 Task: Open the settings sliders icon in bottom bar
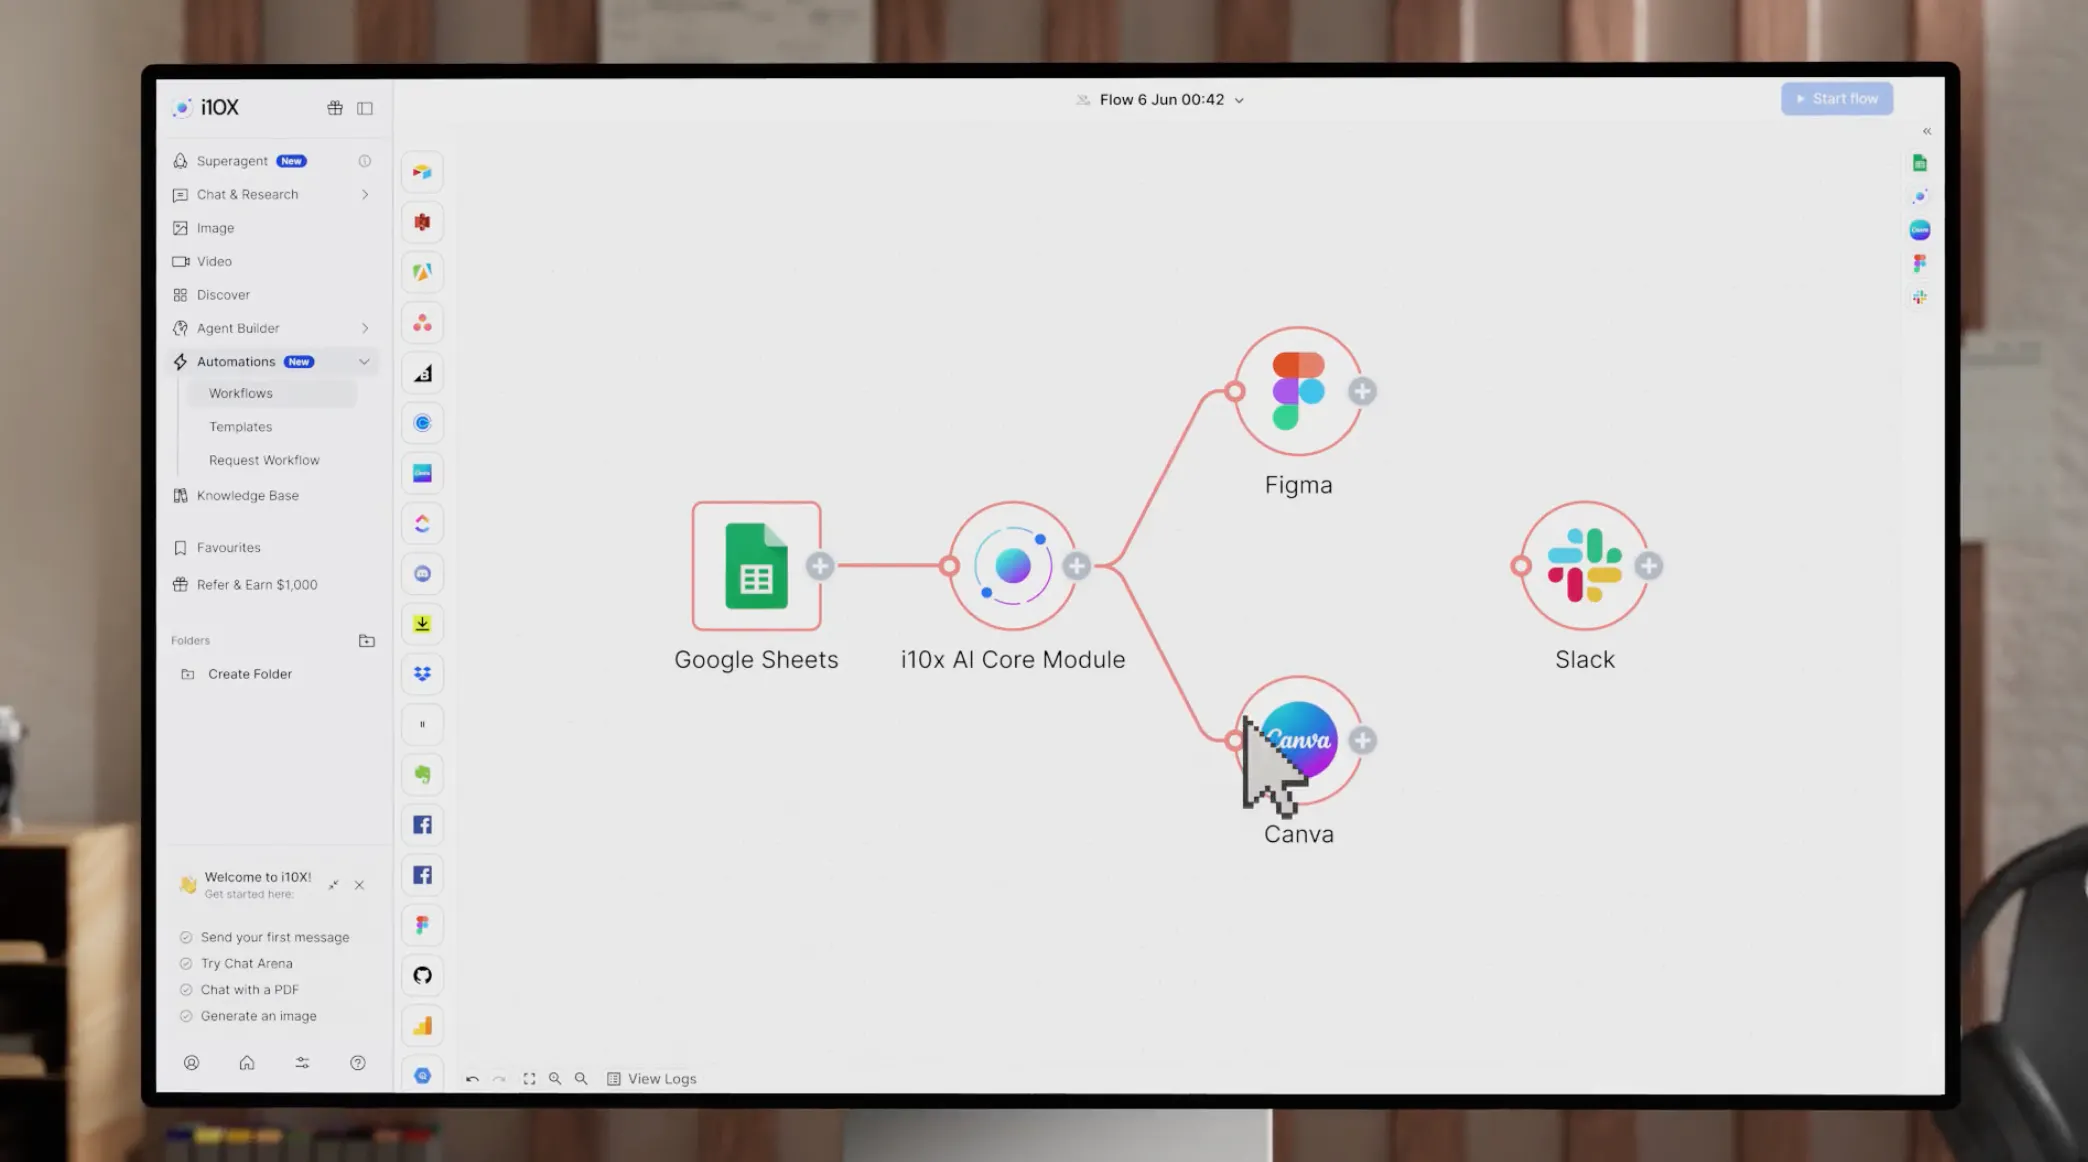pos(302,1063)
